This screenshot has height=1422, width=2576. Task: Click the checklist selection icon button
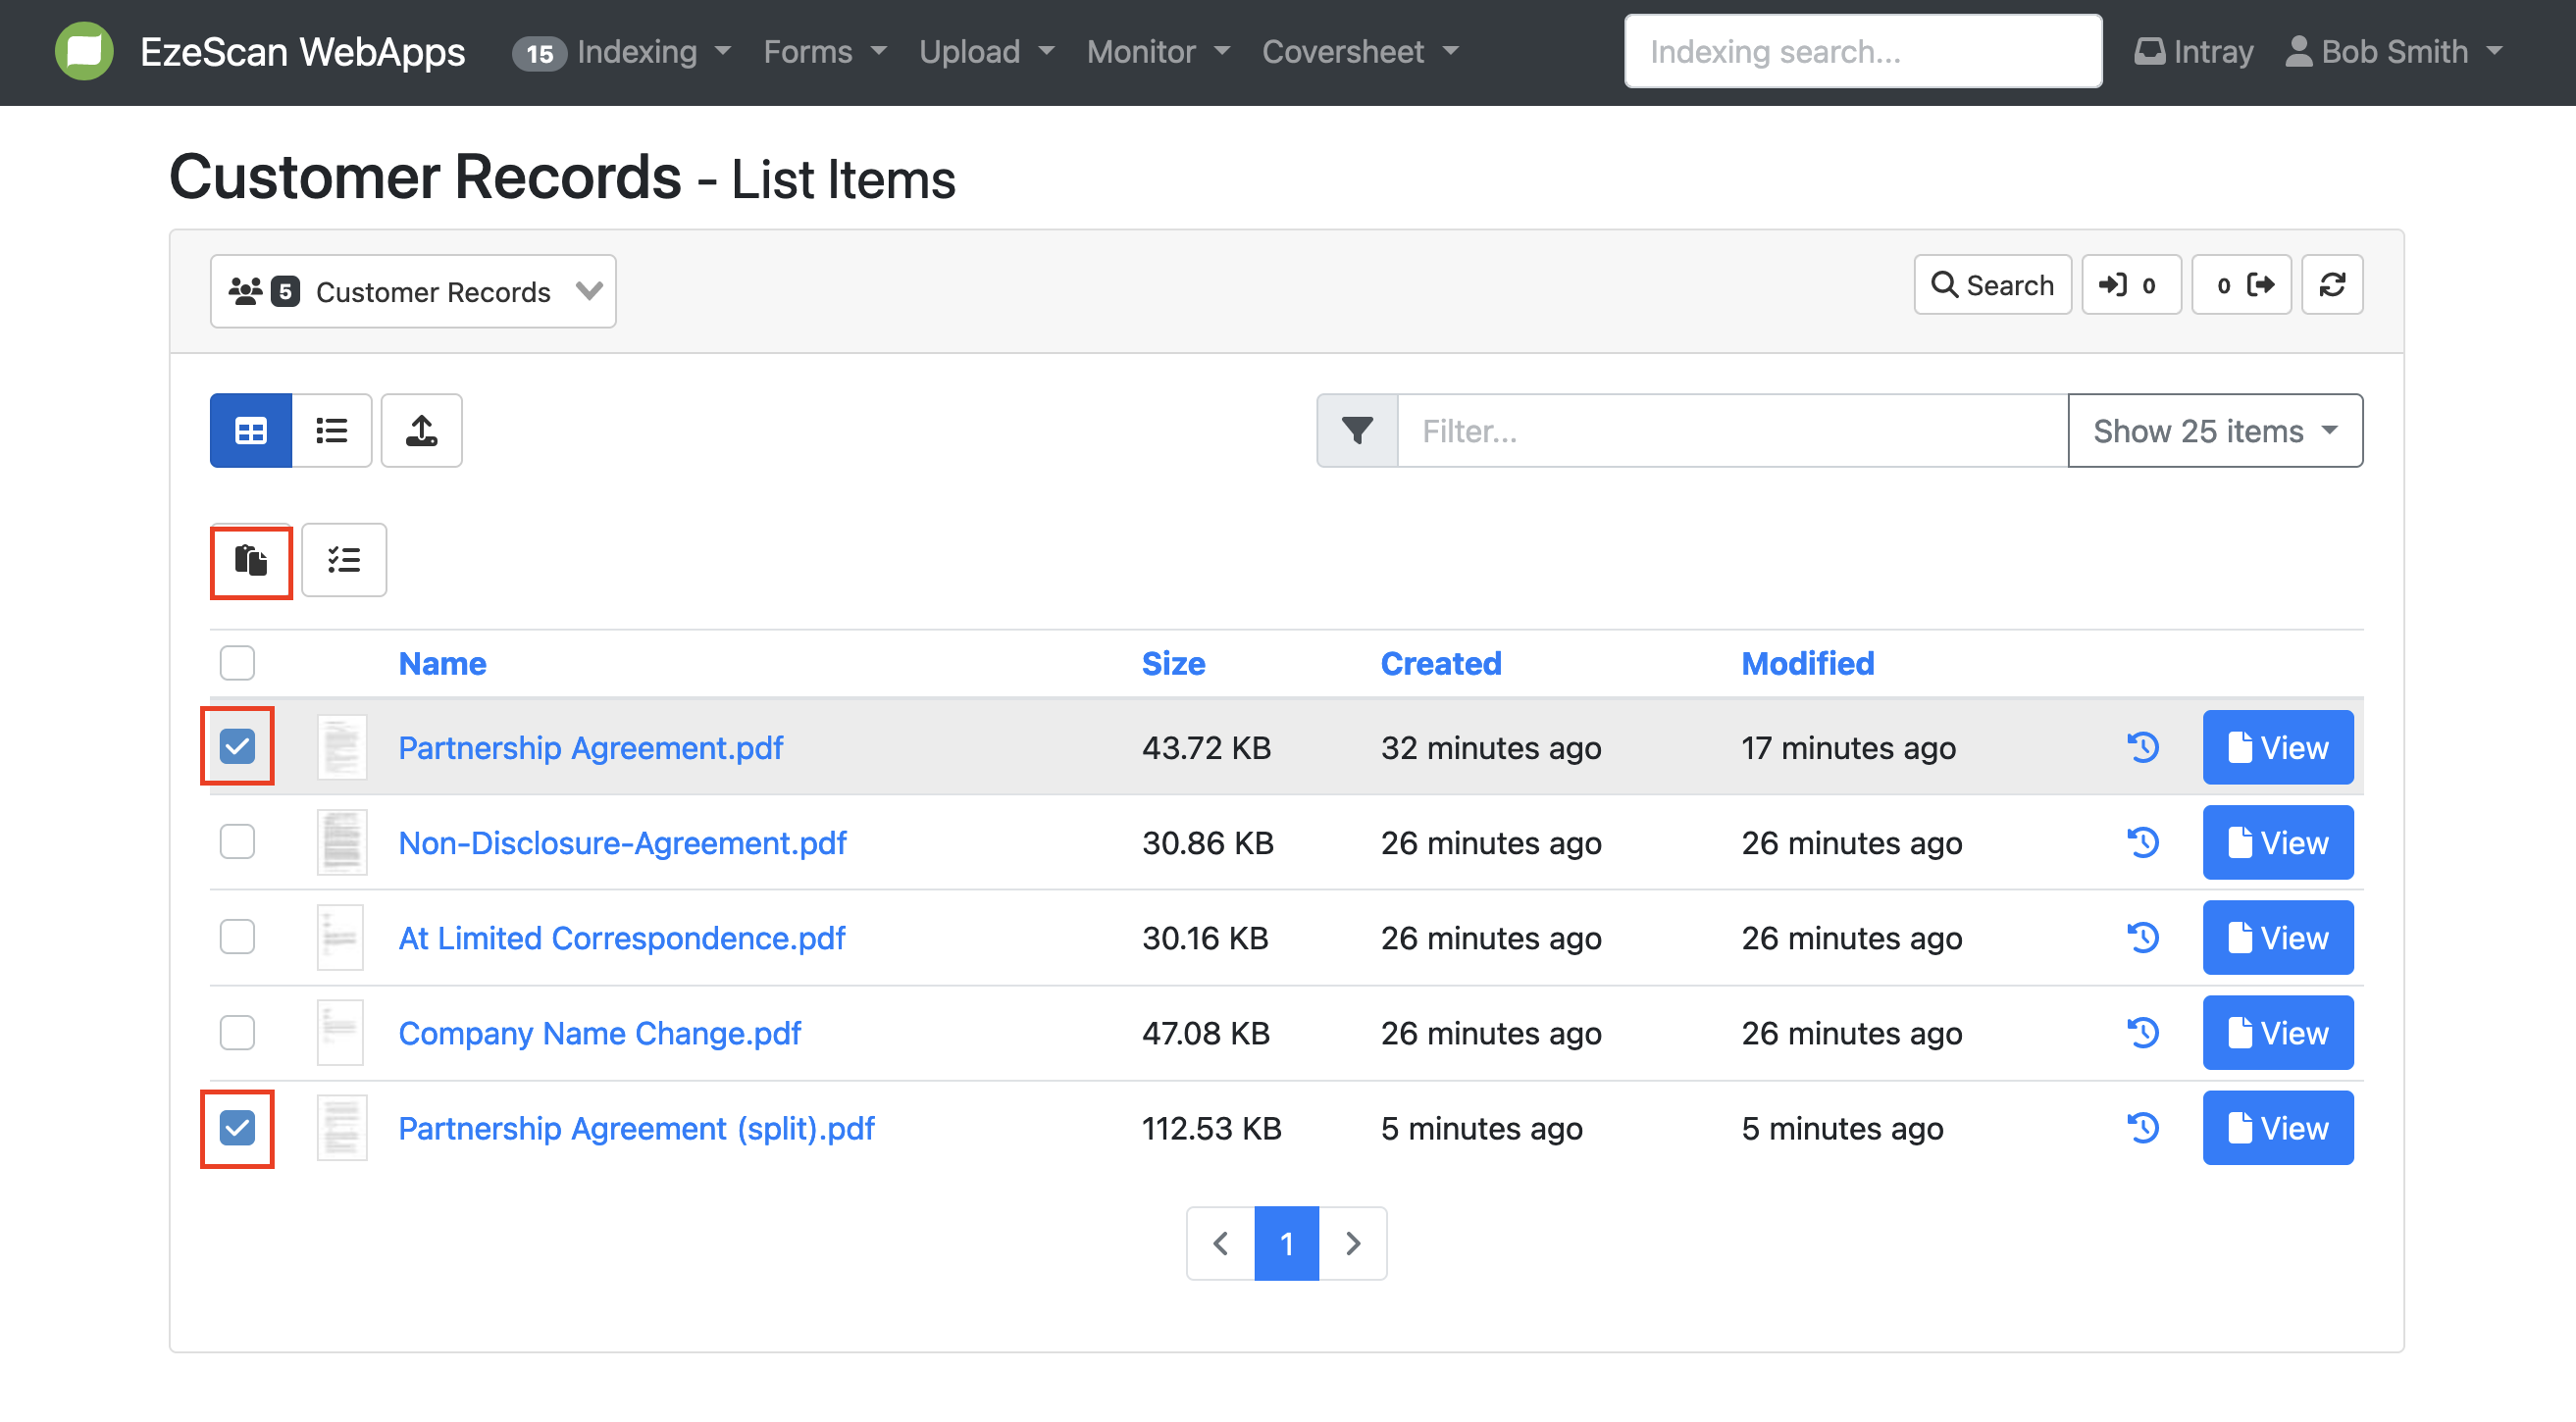coord(343,560)
